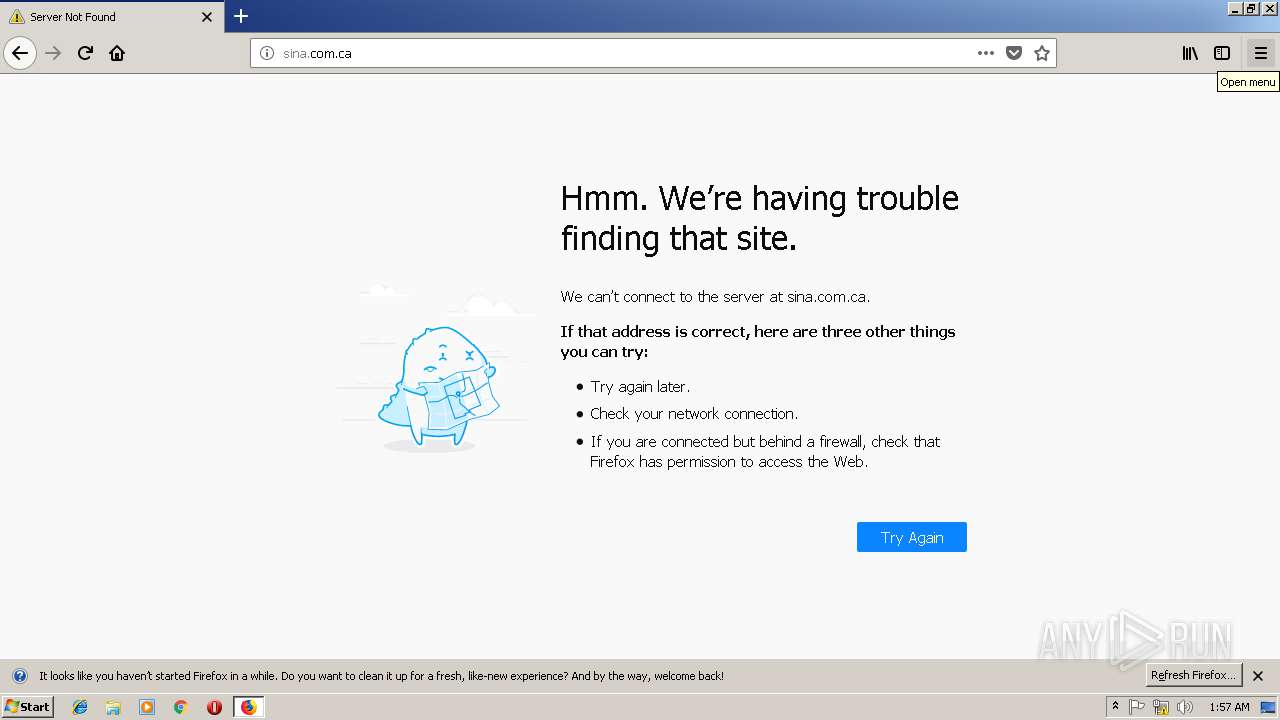Image resolution: width=1280 pixels, height=720 pixels.
Task: Restore down the Firefox window
Action: 1251,8
